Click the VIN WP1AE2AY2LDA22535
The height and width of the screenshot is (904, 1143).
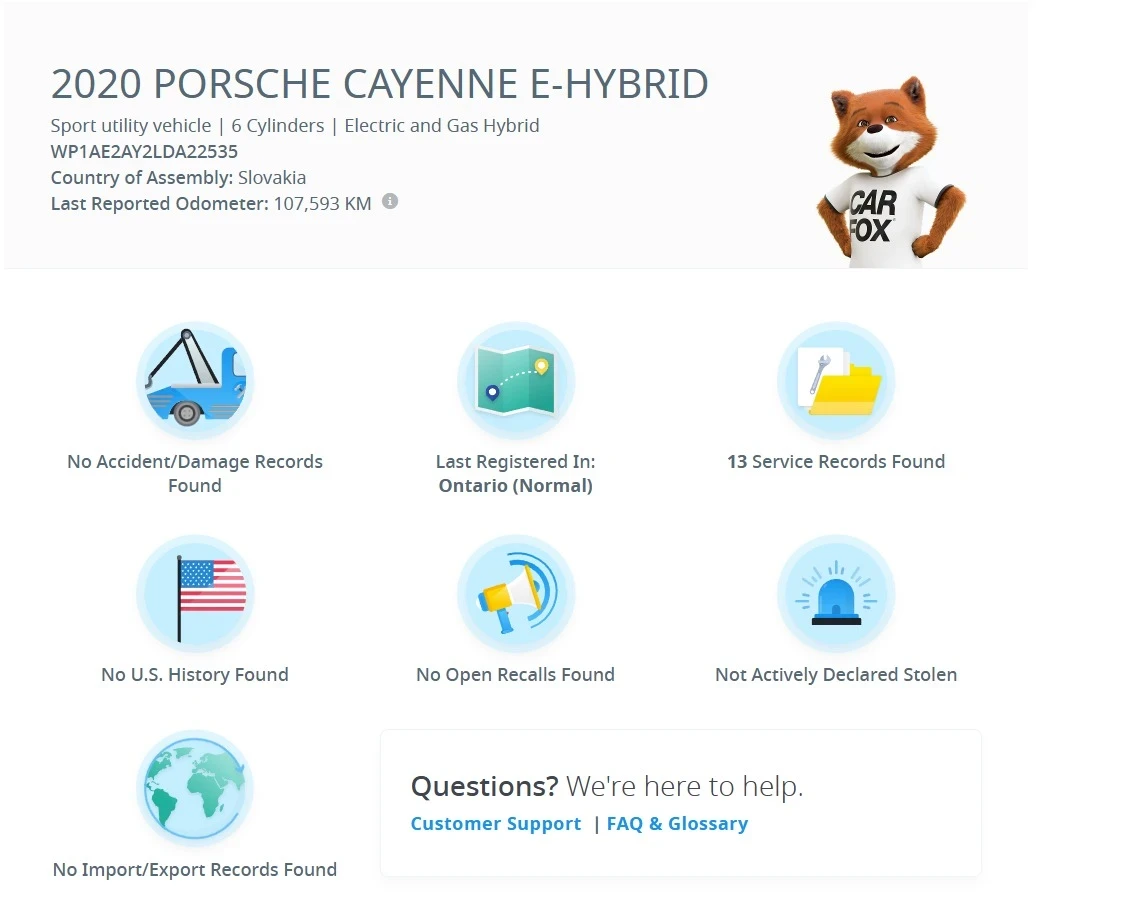pyautogui.click(x=144, y=152)
